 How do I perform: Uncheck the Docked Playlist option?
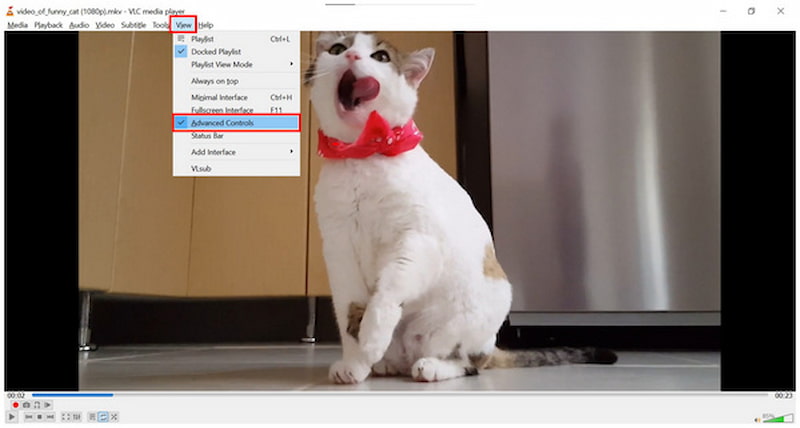pos(214,51)
